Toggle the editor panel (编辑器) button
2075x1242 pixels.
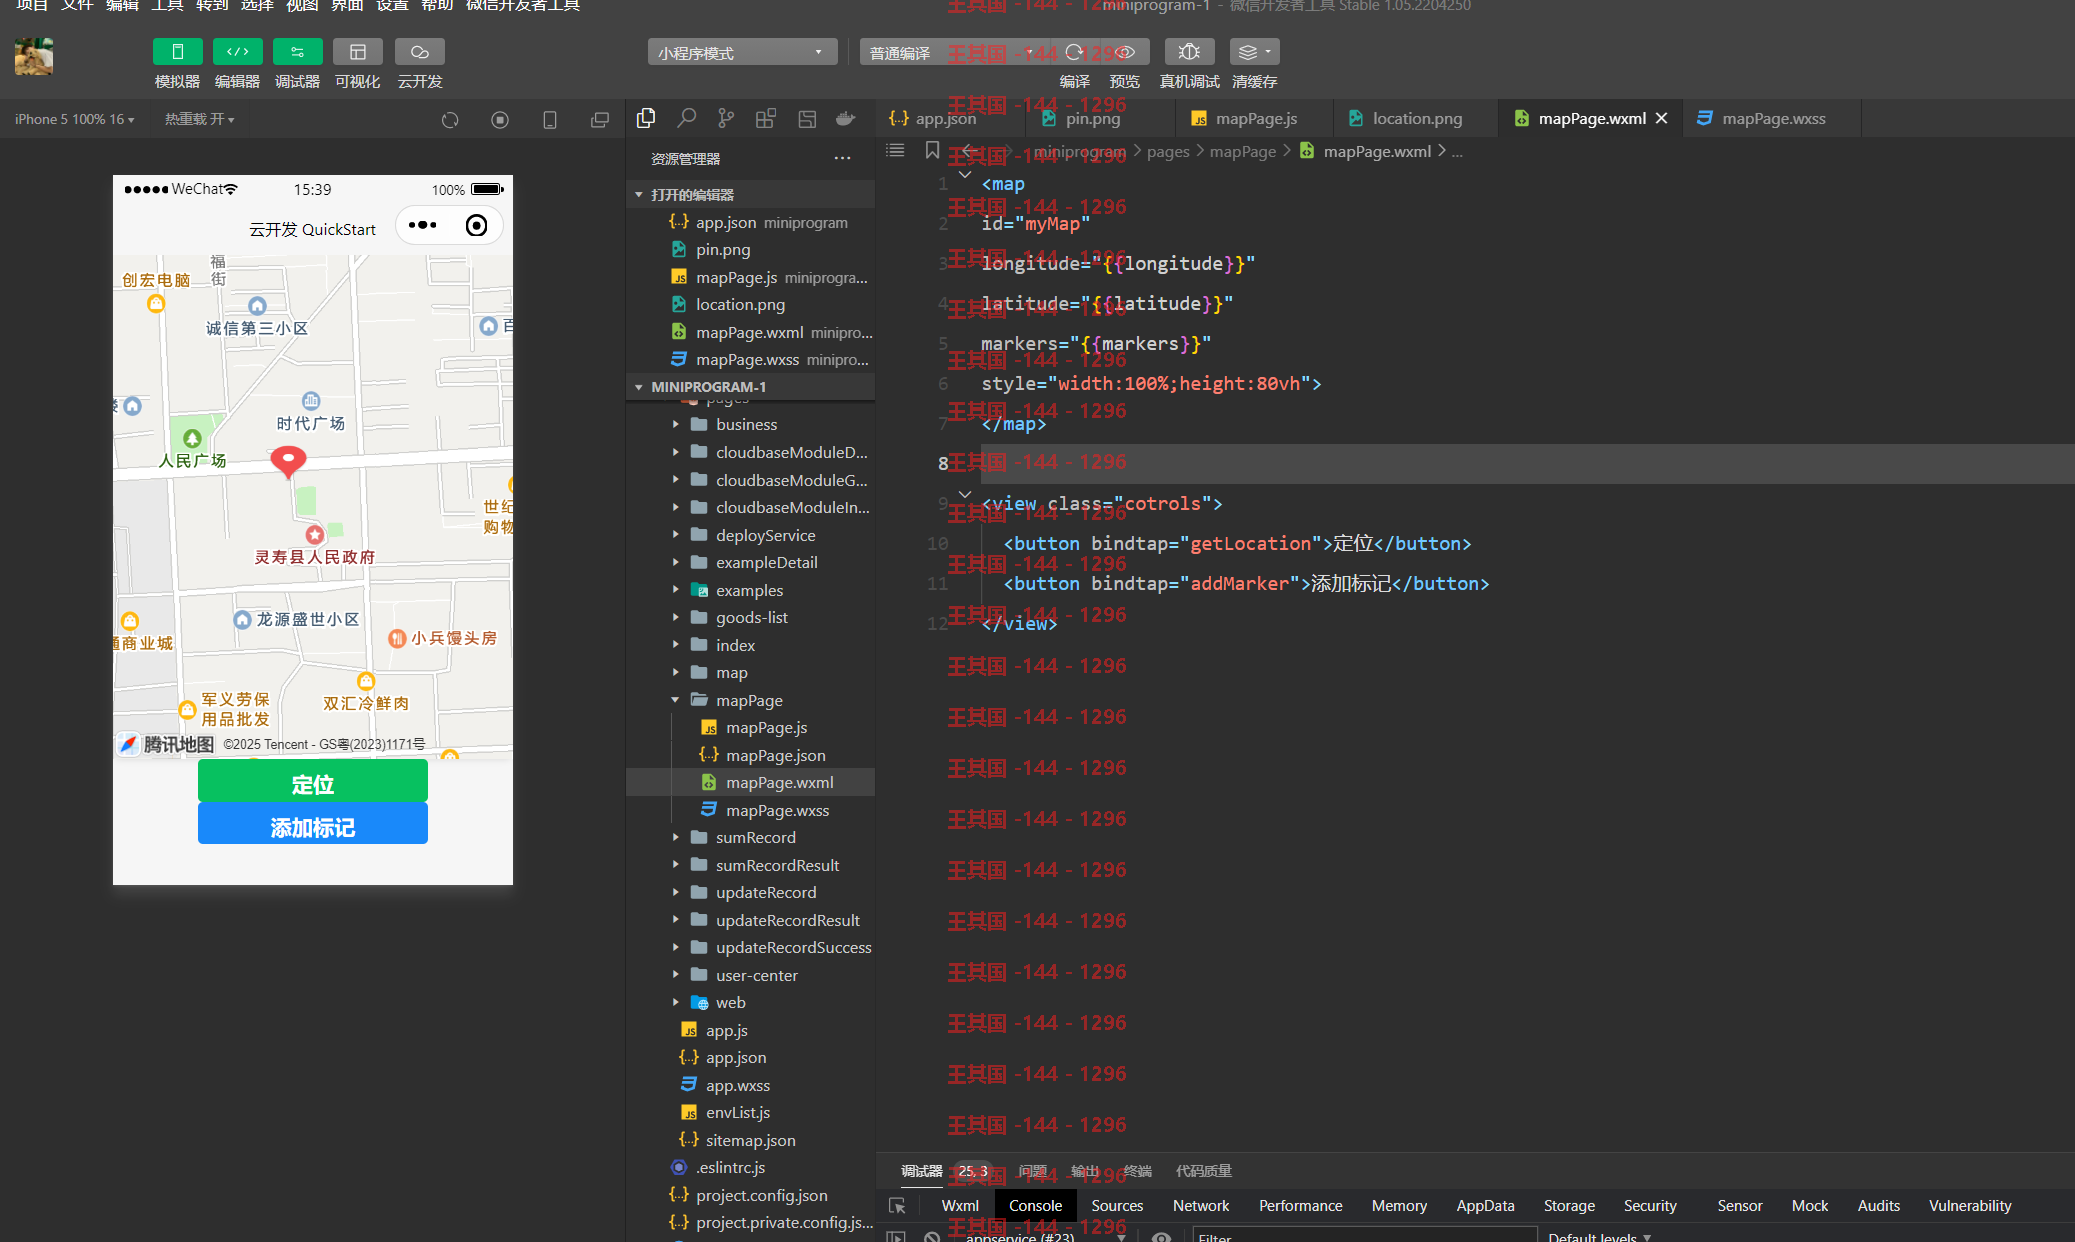237,52
